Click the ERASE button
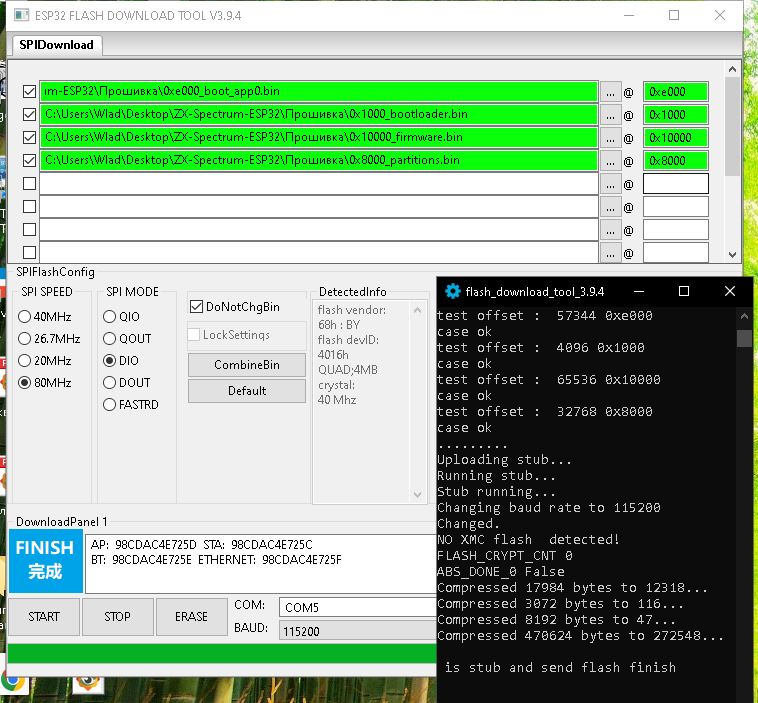The height and width of the screenshot is (703, 758). point(191,616)
